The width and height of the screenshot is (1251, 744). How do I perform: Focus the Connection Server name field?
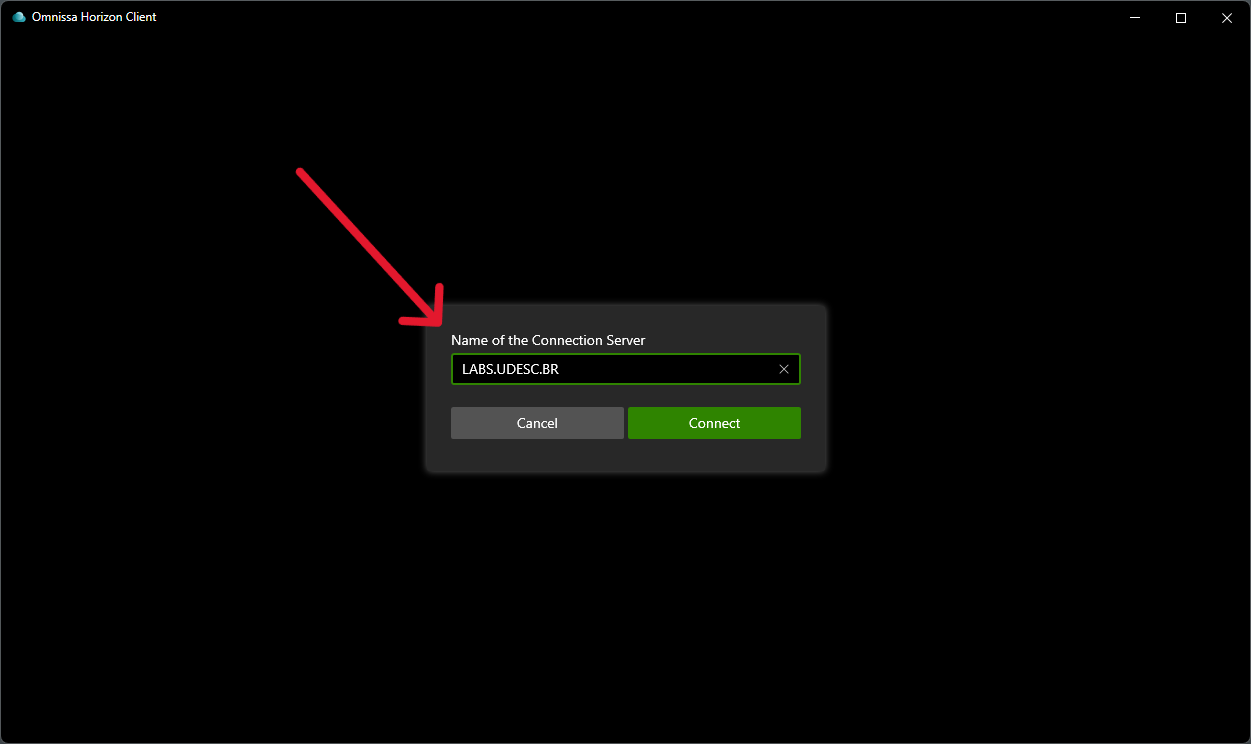click(x=625, y=369)
